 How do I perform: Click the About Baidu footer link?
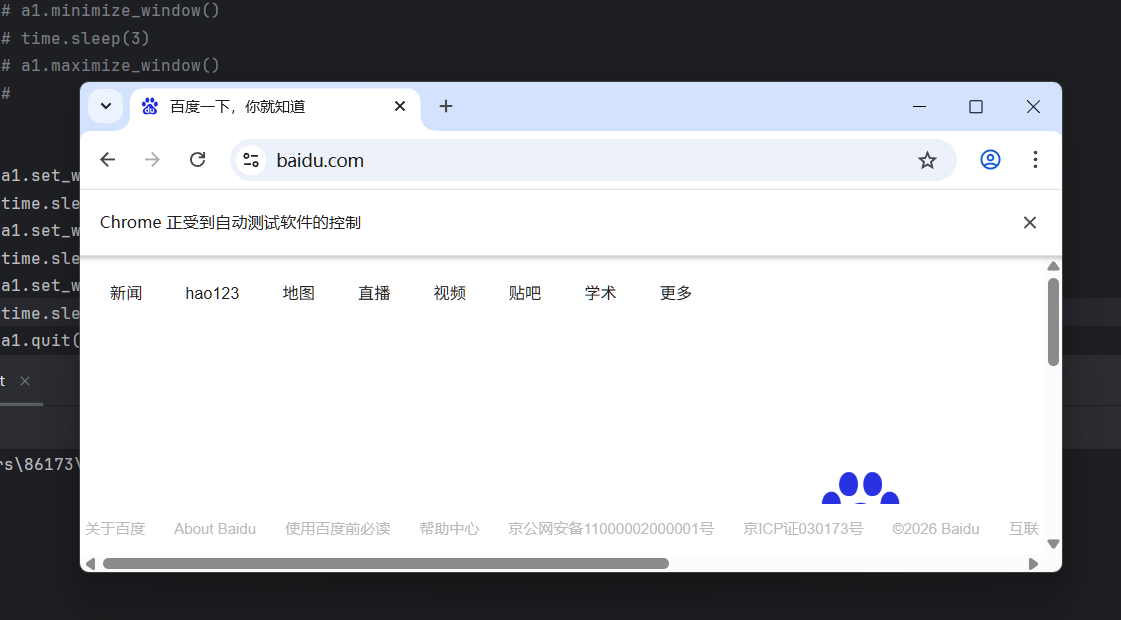click(x=215, y=529)
